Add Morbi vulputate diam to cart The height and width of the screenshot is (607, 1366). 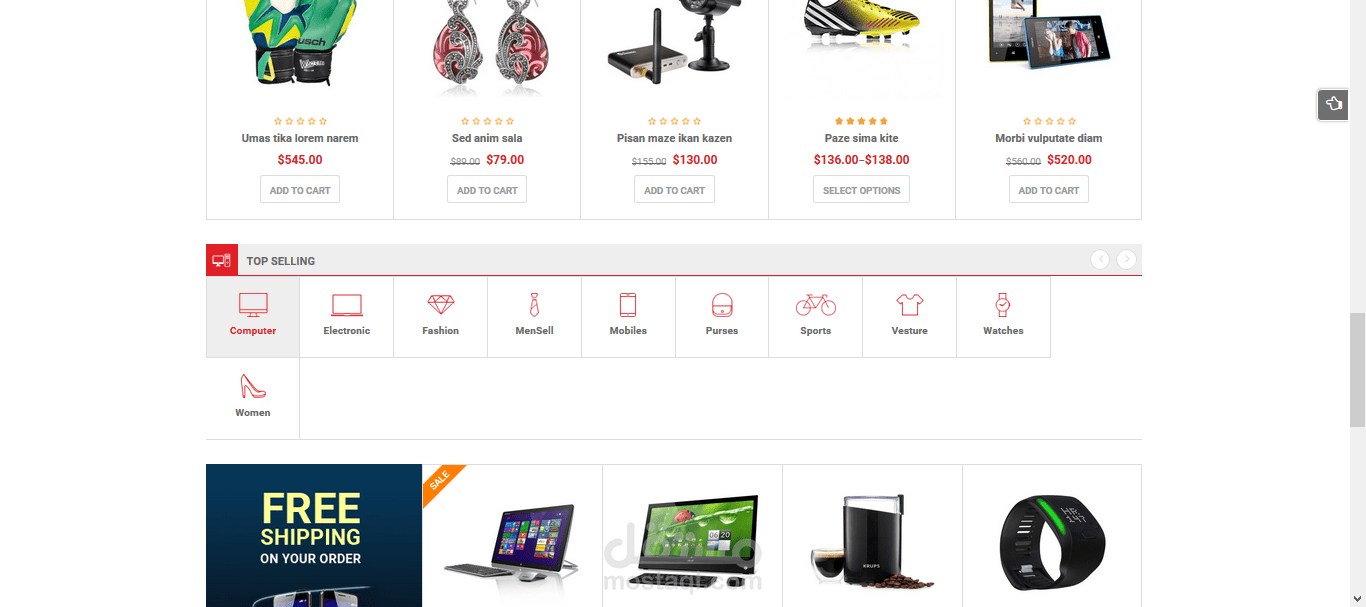click(1048, 190)
